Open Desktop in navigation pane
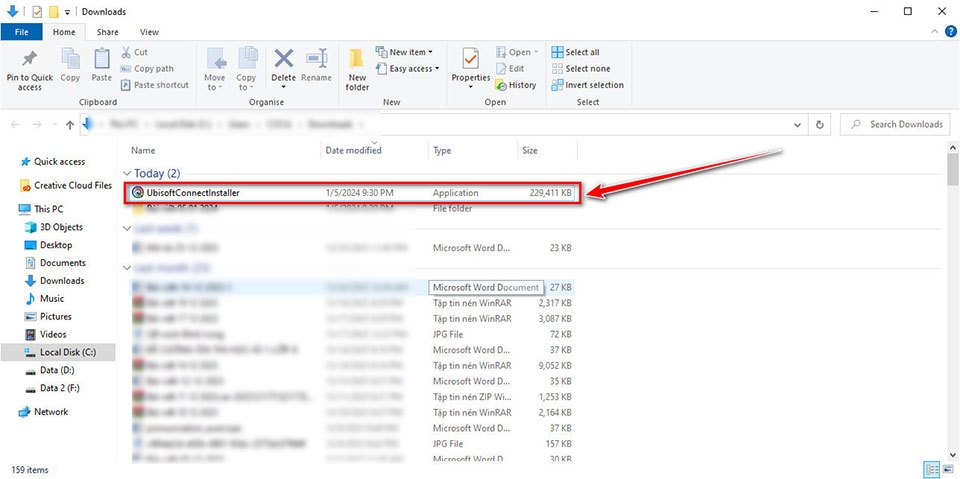Viewport: 960px width, 479px height. [x=48, y=245]
